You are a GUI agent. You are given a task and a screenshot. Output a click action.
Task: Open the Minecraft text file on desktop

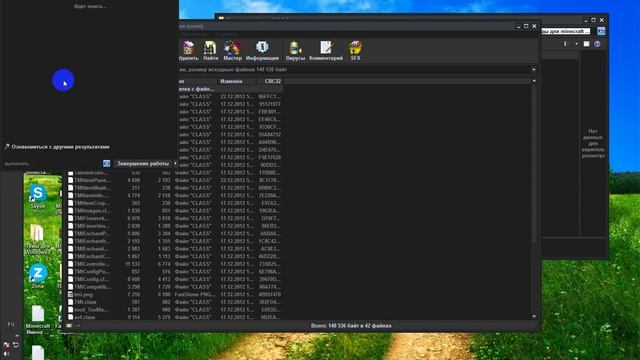(x=38, y=320)
